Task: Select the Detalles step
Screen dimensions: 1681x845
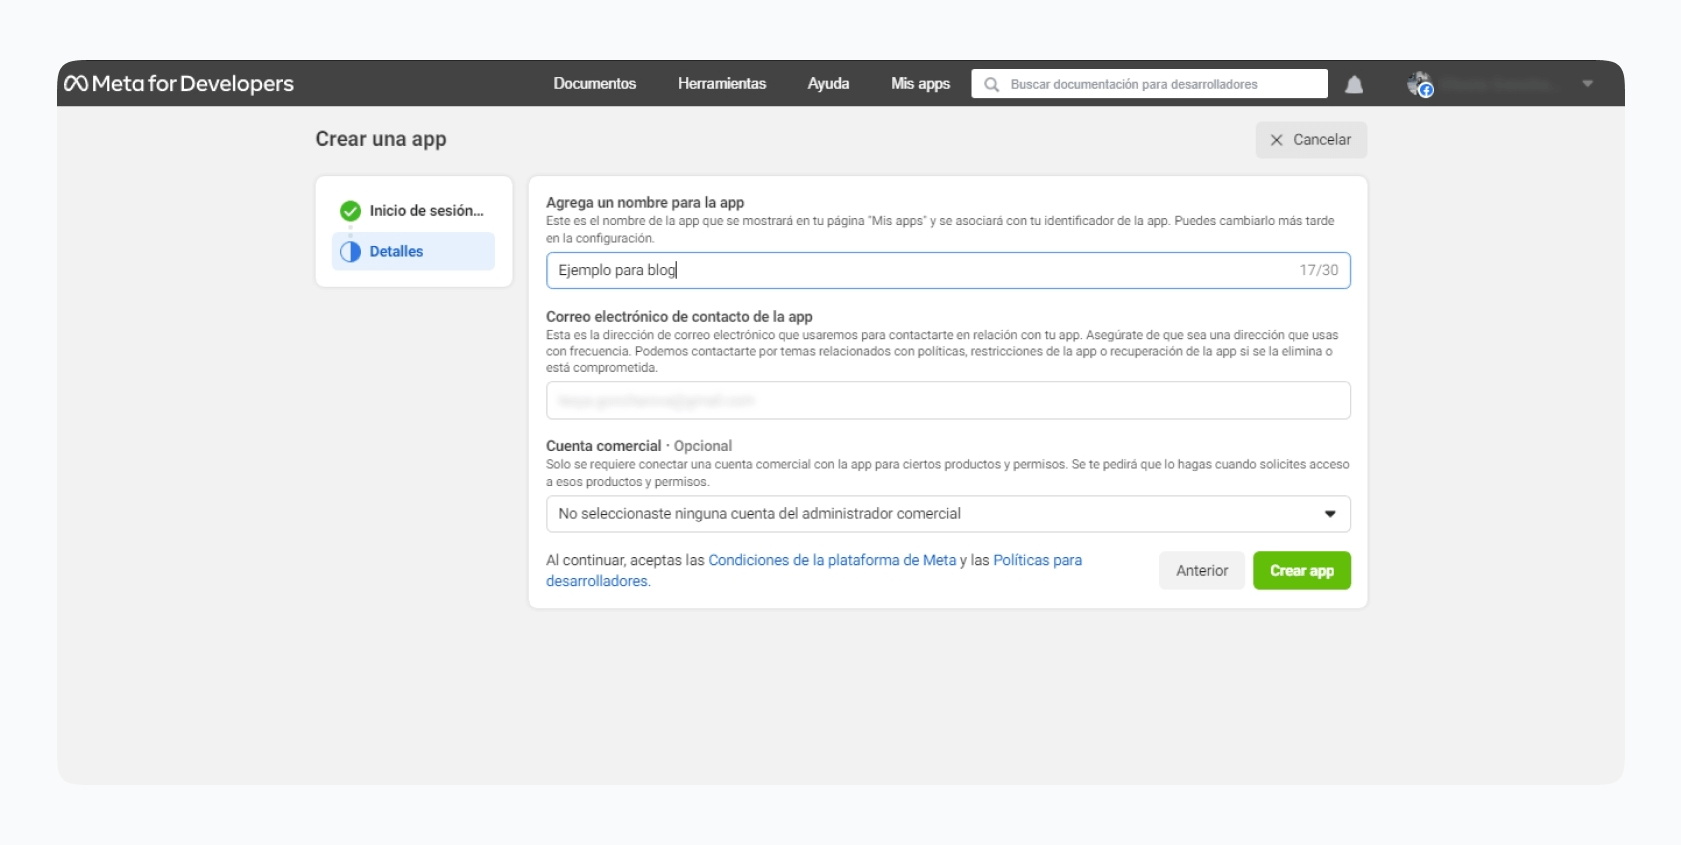Action: (x=413, y=252)
